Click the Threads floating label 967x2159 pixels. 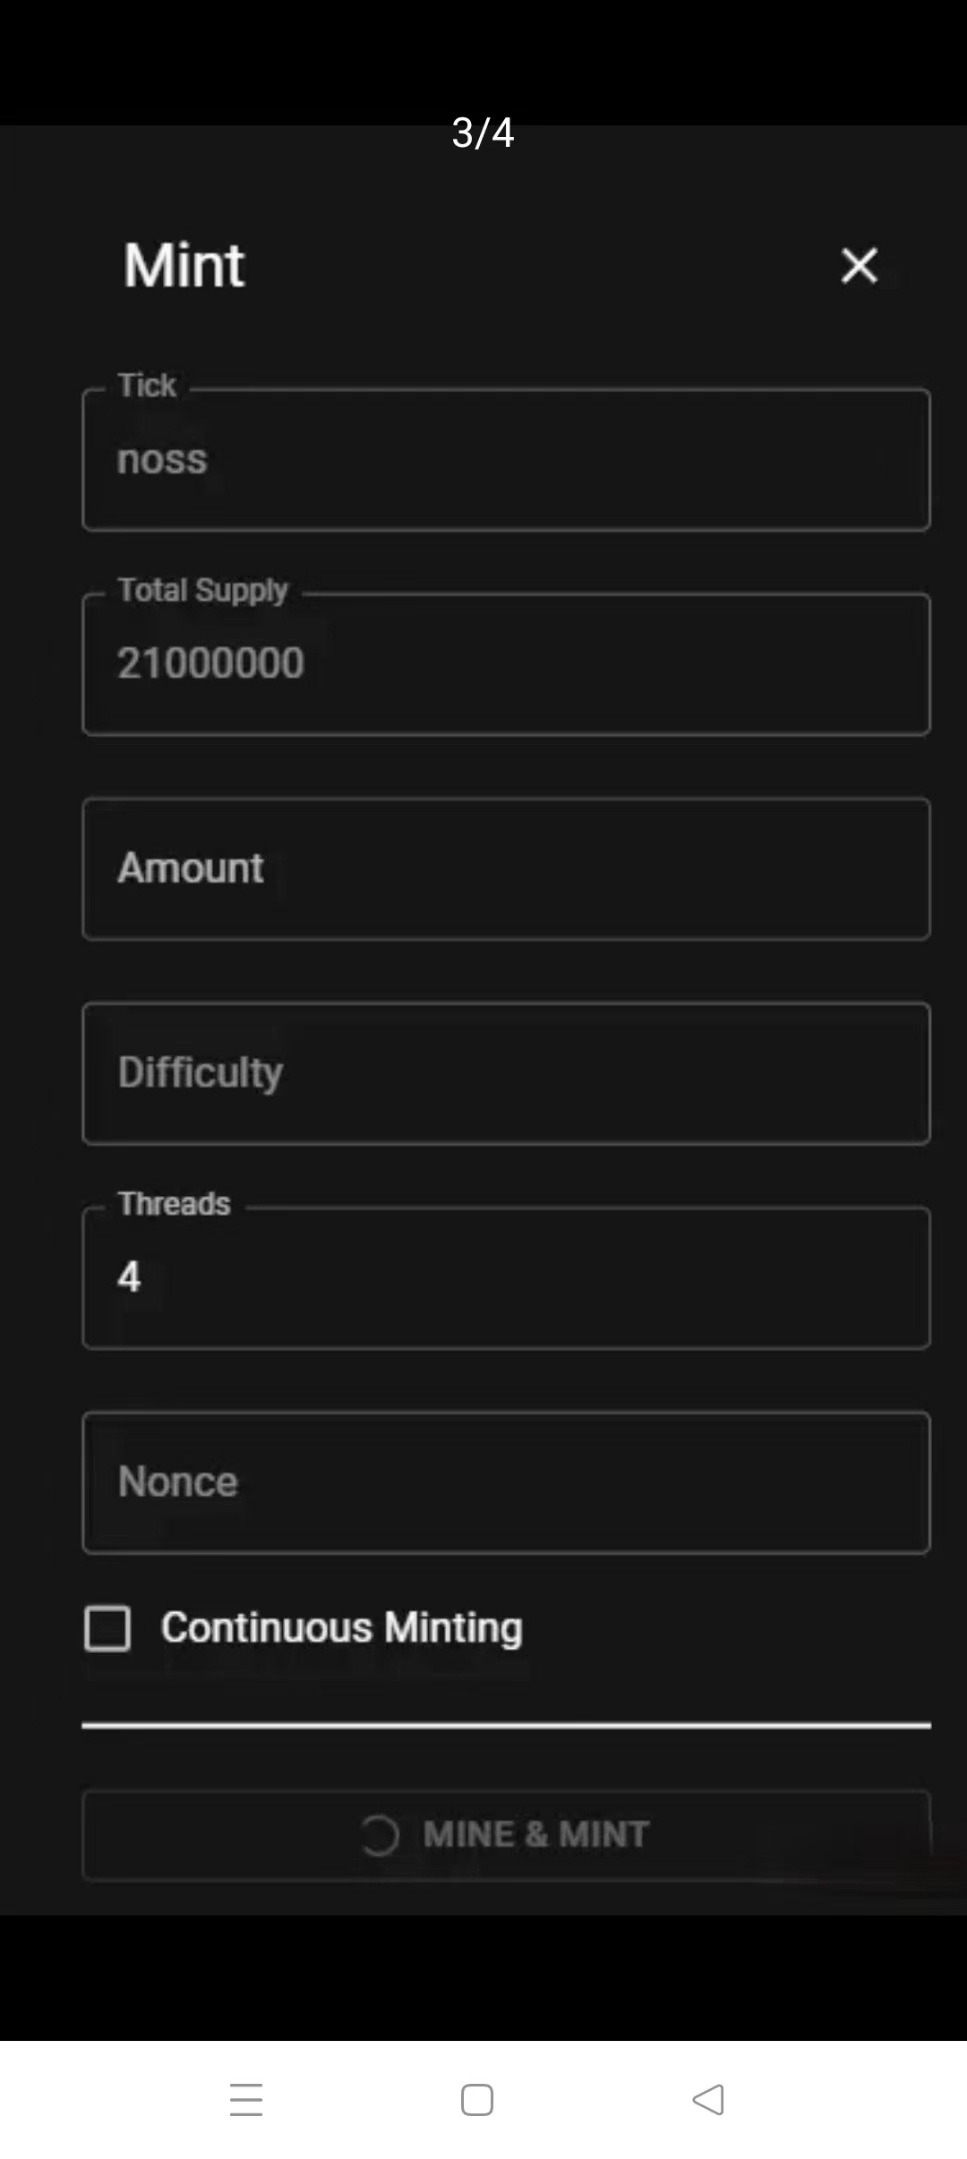[174, 1203]
